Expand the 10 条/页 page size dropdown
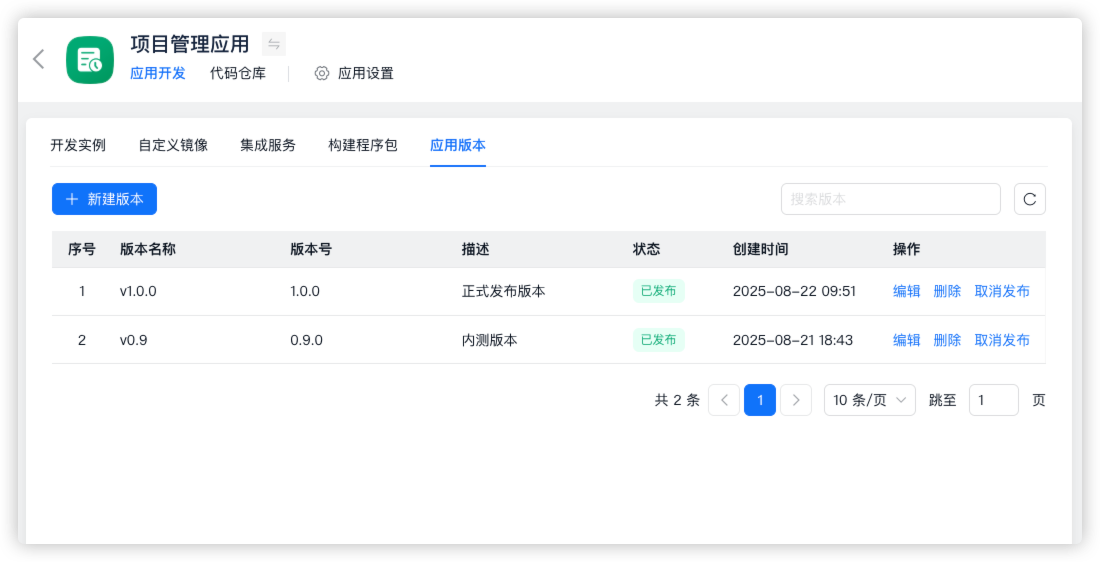Viewport: 1100px width, 562px height. tap(869, 400)
